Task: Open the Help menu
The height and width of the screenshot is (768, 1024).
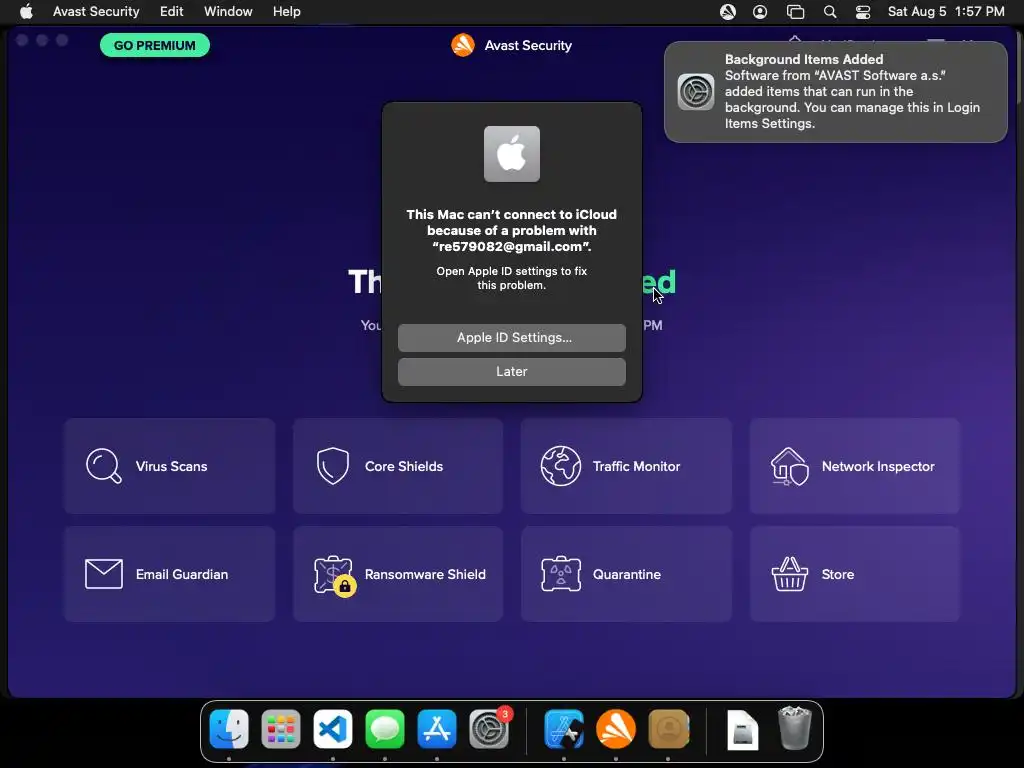Action: (286, 11)
